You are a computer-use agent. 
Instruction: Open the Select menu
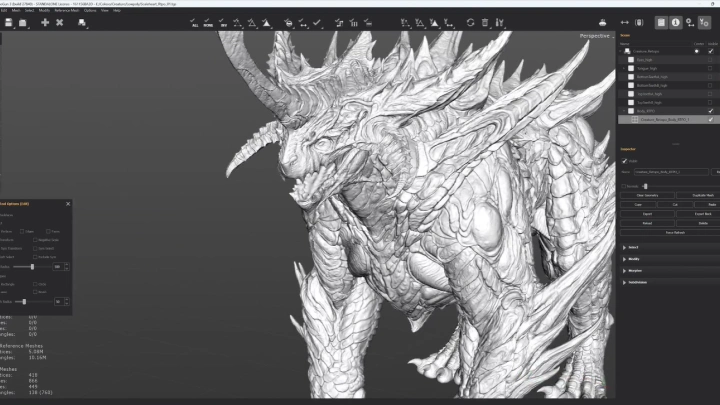click(29, 10)
